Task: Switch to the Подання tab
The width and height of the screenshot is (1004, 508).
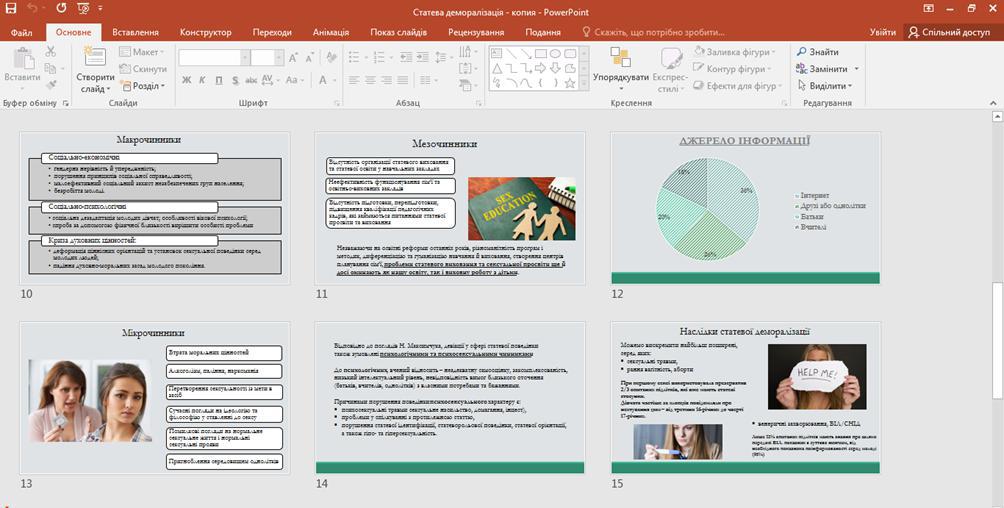Action: (543, 32)
